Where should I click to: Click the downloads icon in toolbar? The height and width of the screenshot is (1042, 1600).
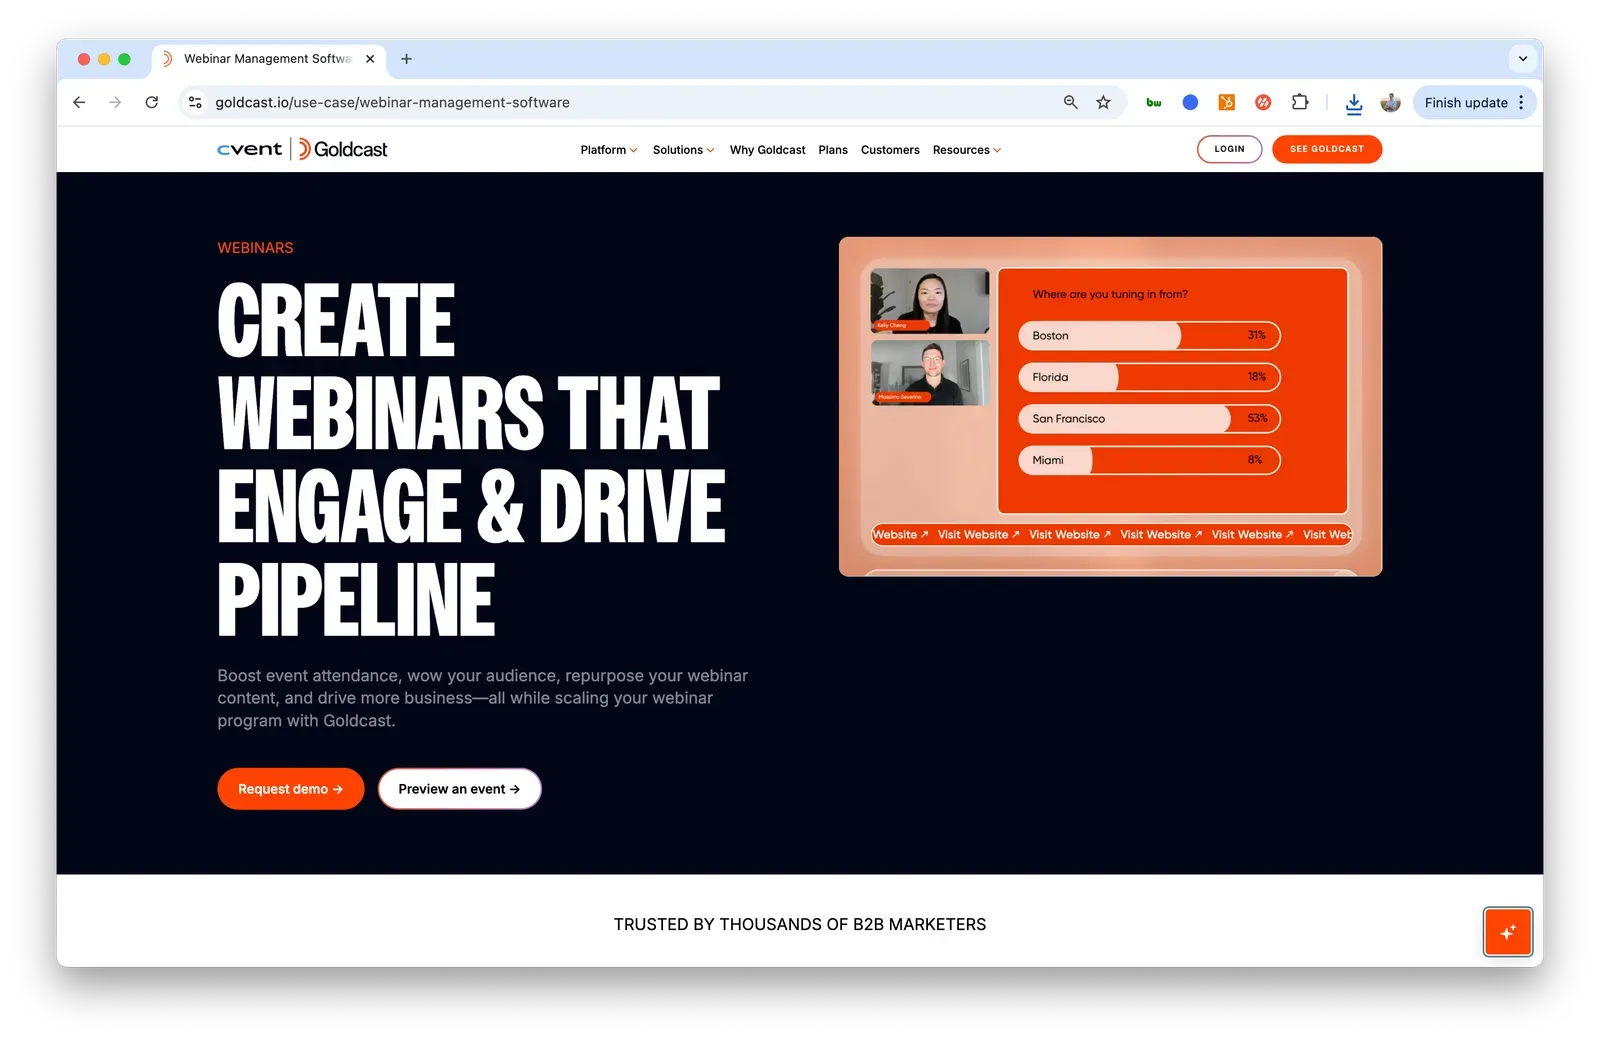(1353, 102)
